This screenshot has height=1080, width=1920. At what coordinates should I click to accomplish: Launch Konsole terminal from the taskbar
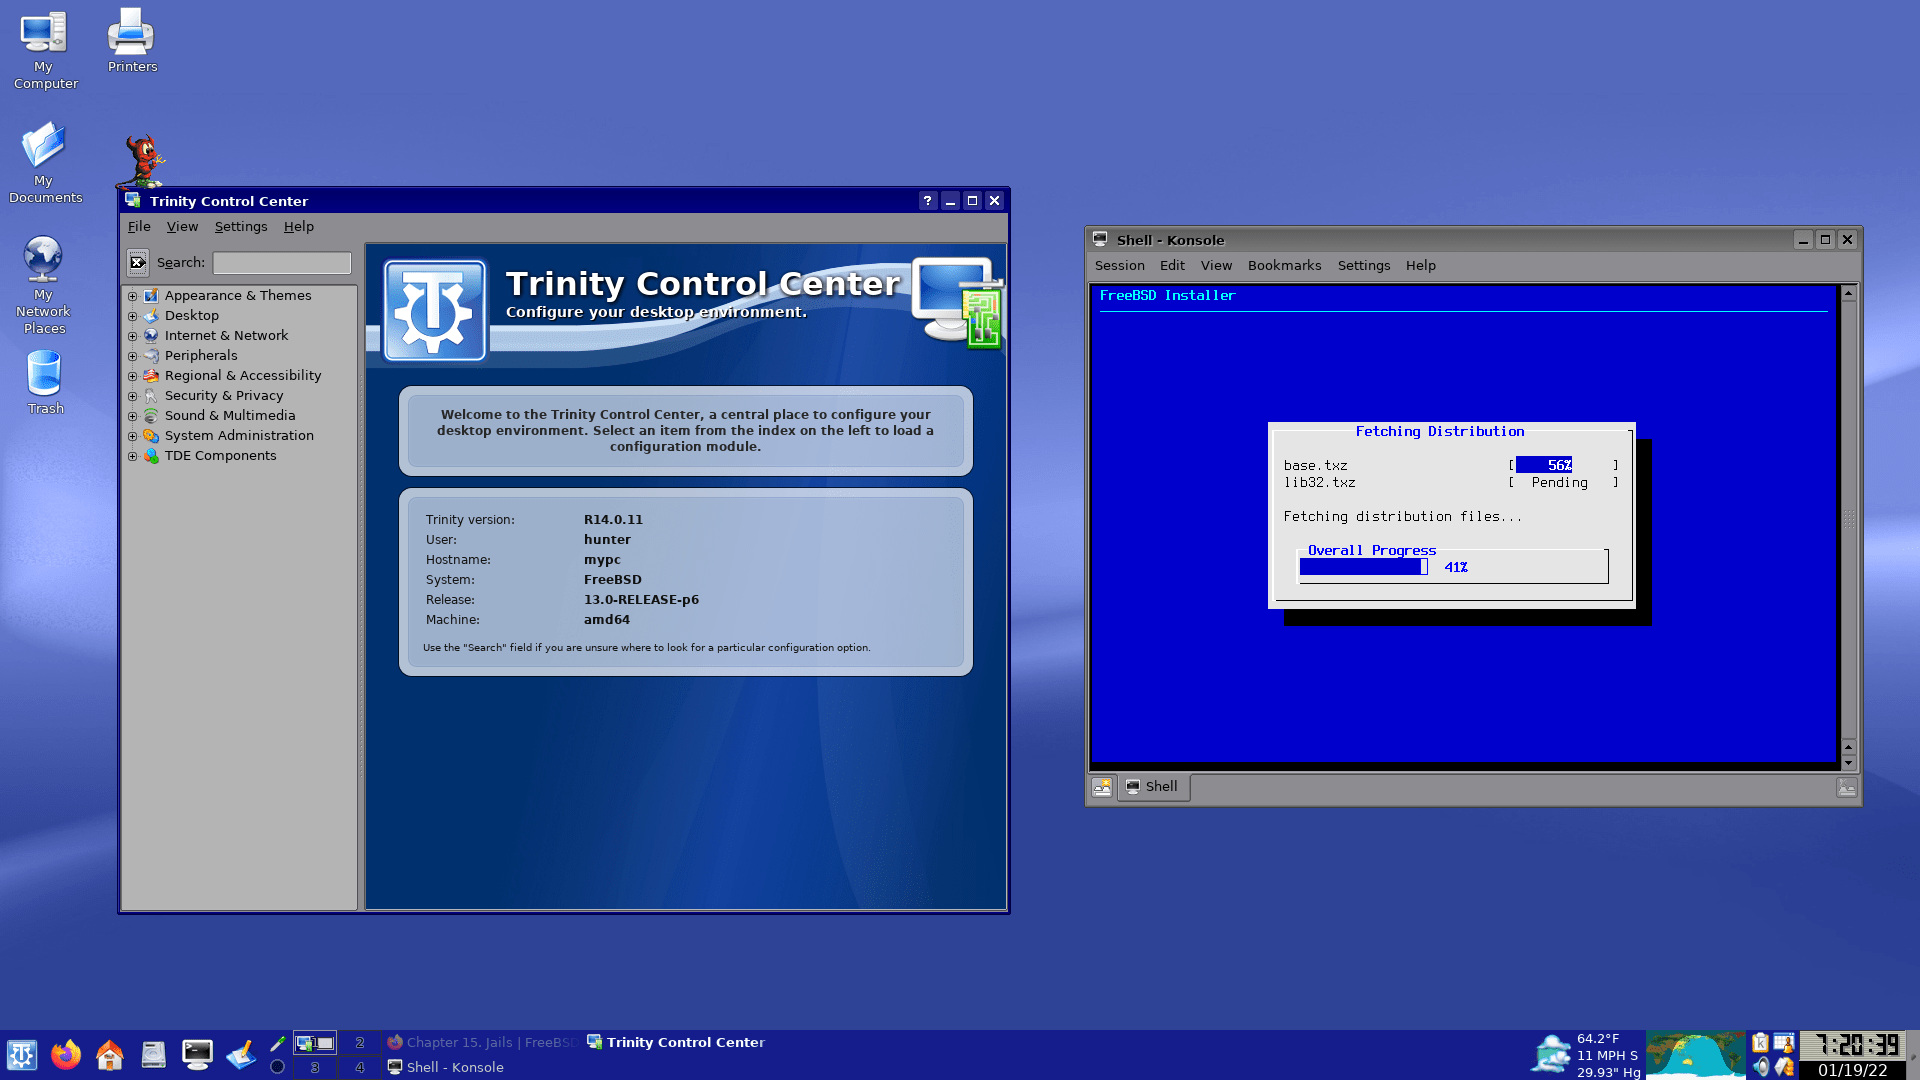click(197, 1054)
